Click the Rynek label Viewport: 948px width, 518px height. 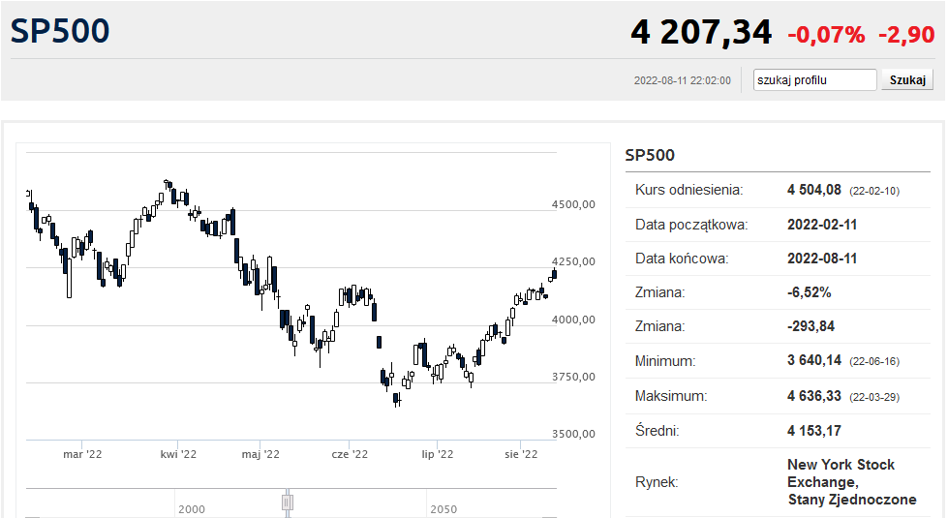[657, 482]
